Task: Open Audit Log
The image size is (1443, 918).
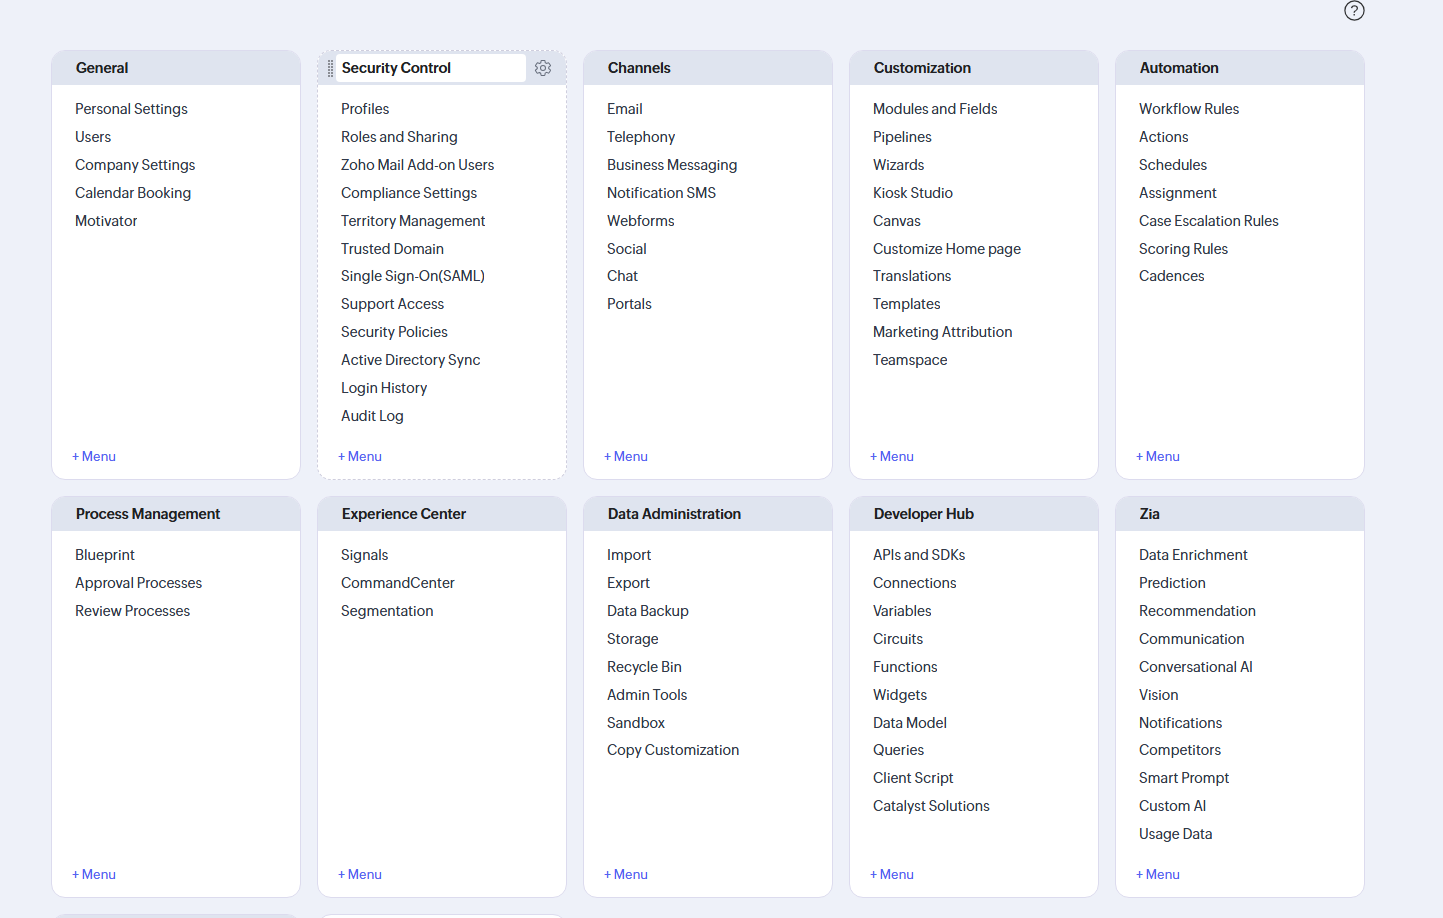Action: (372, 416)
